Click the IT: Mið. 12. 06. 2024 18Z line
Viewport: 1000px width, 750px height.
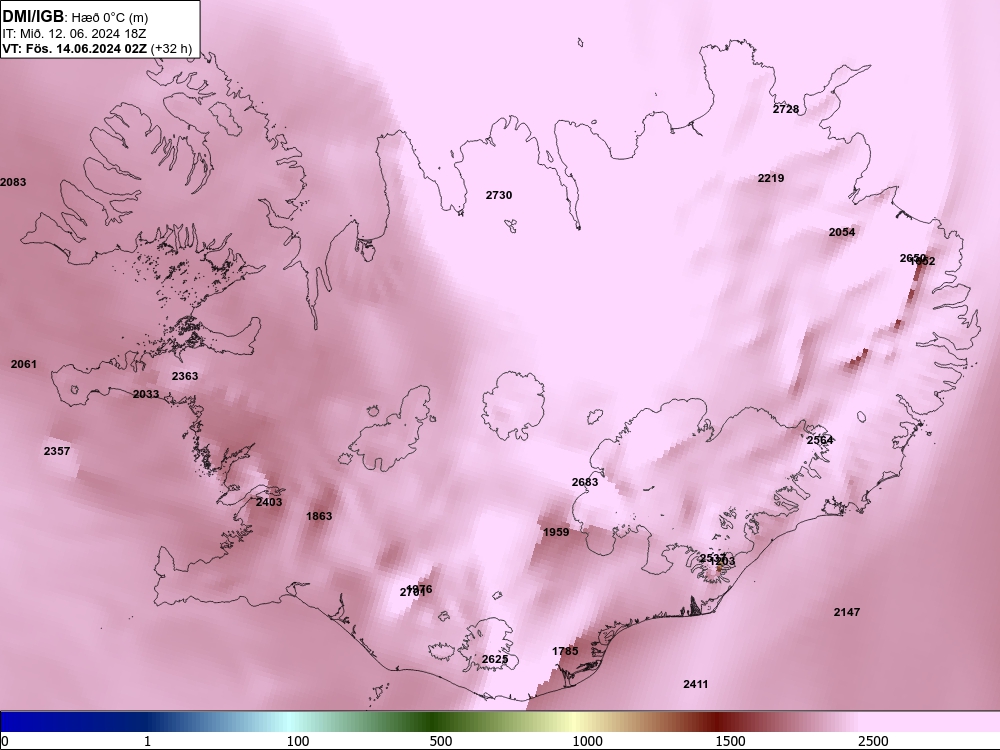tap(75, 34)
